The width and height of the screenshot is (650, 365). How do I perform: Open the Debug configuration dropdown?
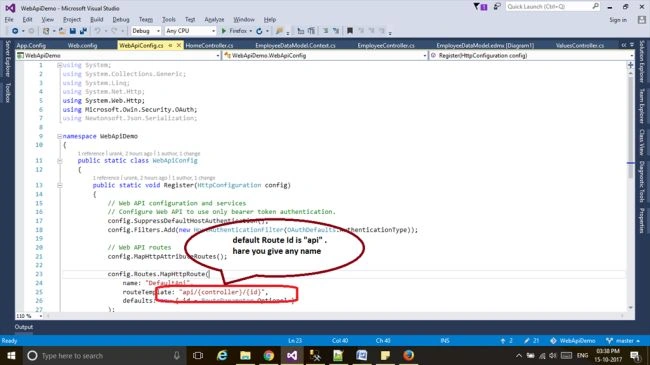pyautogui.click(x=146, y=31)
